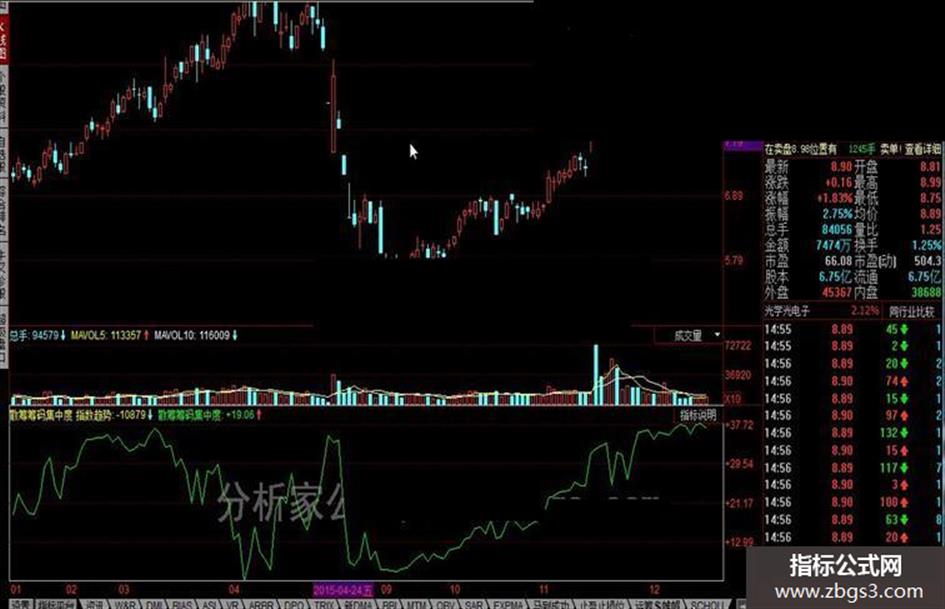Click the 同行业比较 button

tap(911, 312)
